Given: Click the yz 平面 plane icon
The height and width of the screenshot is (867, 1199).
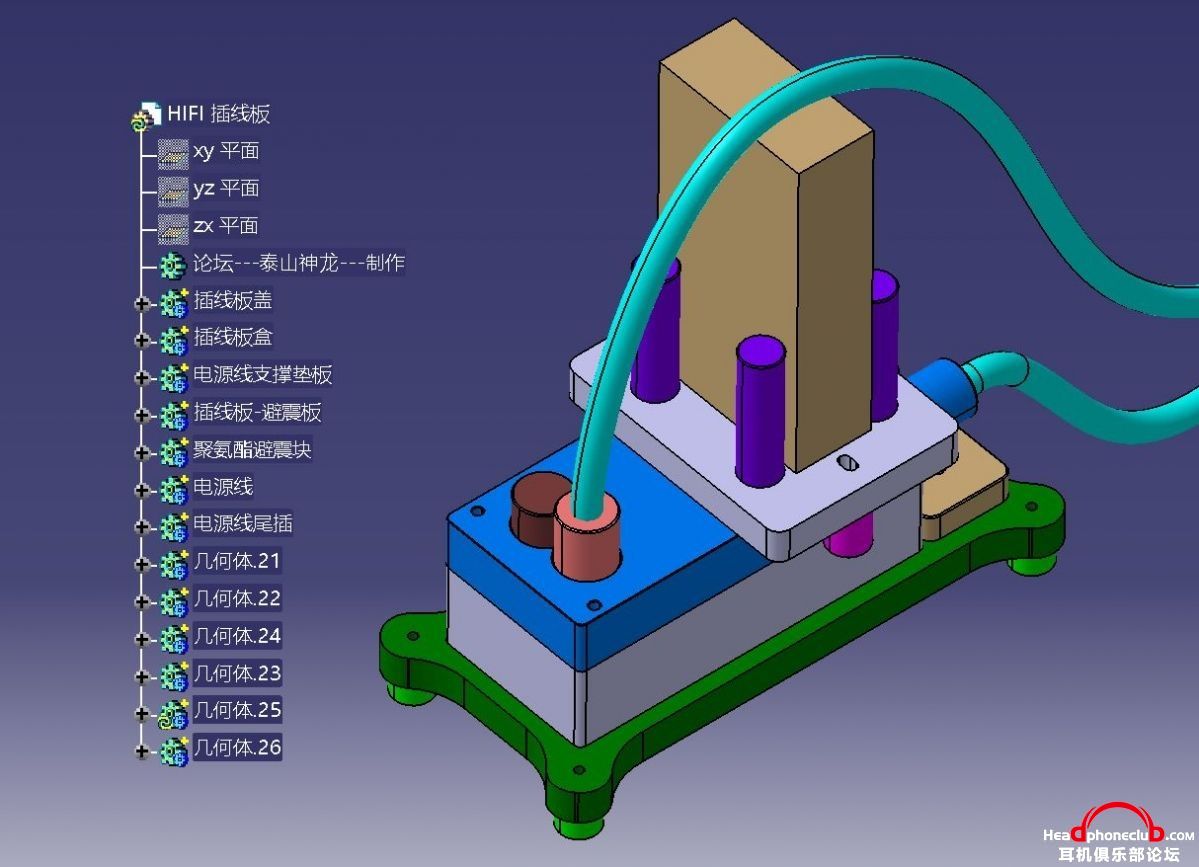Looking at the screenshot, I should [x=173, y=191].
